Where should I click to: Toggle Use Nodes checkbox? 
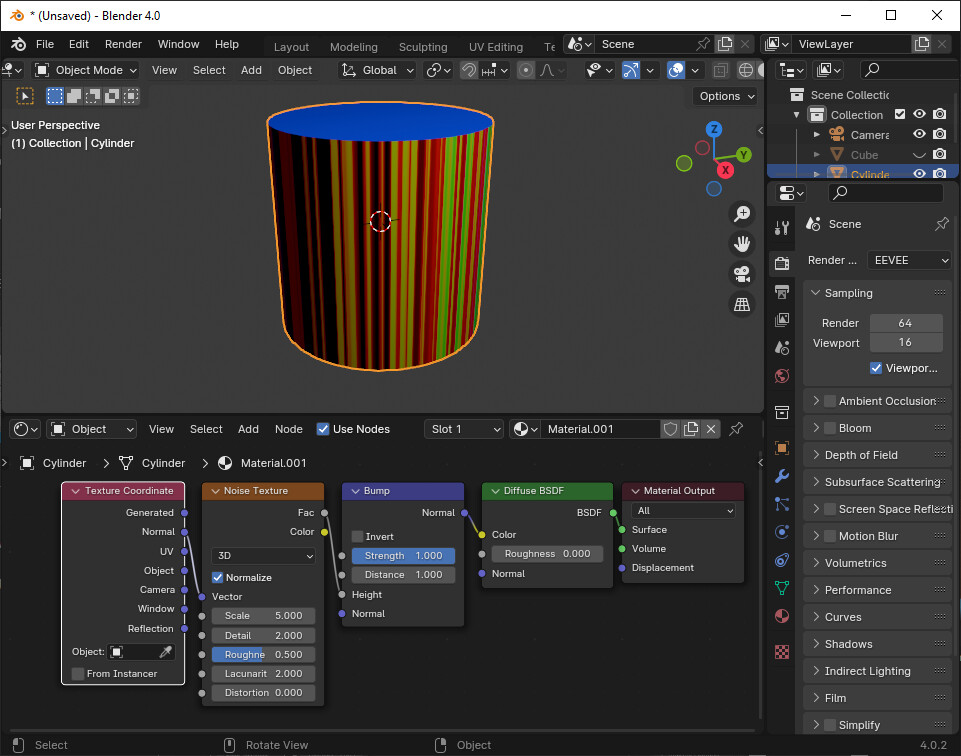323,429
